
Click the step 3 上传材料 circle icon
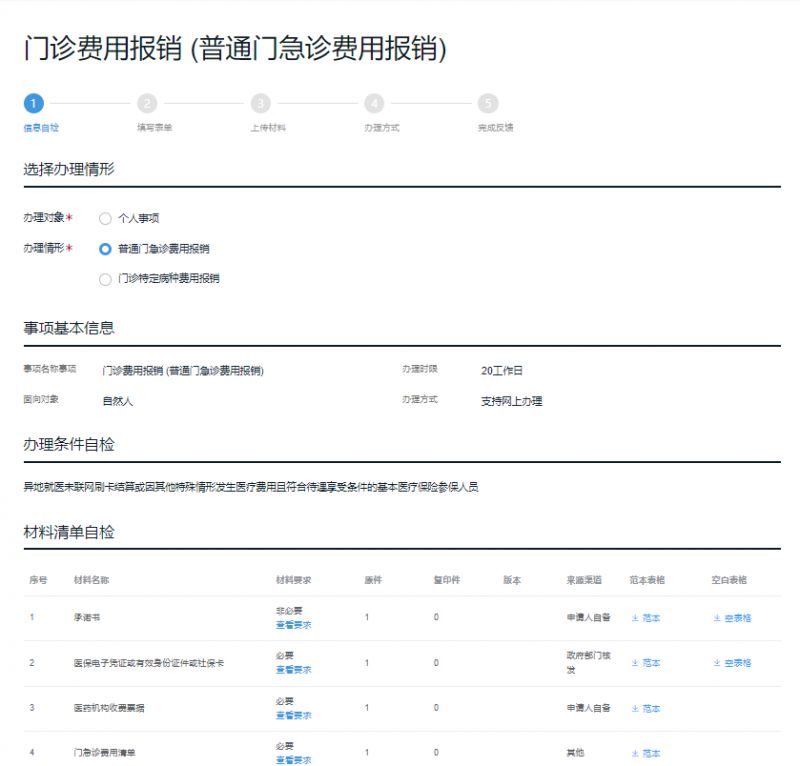pos(260,103)
